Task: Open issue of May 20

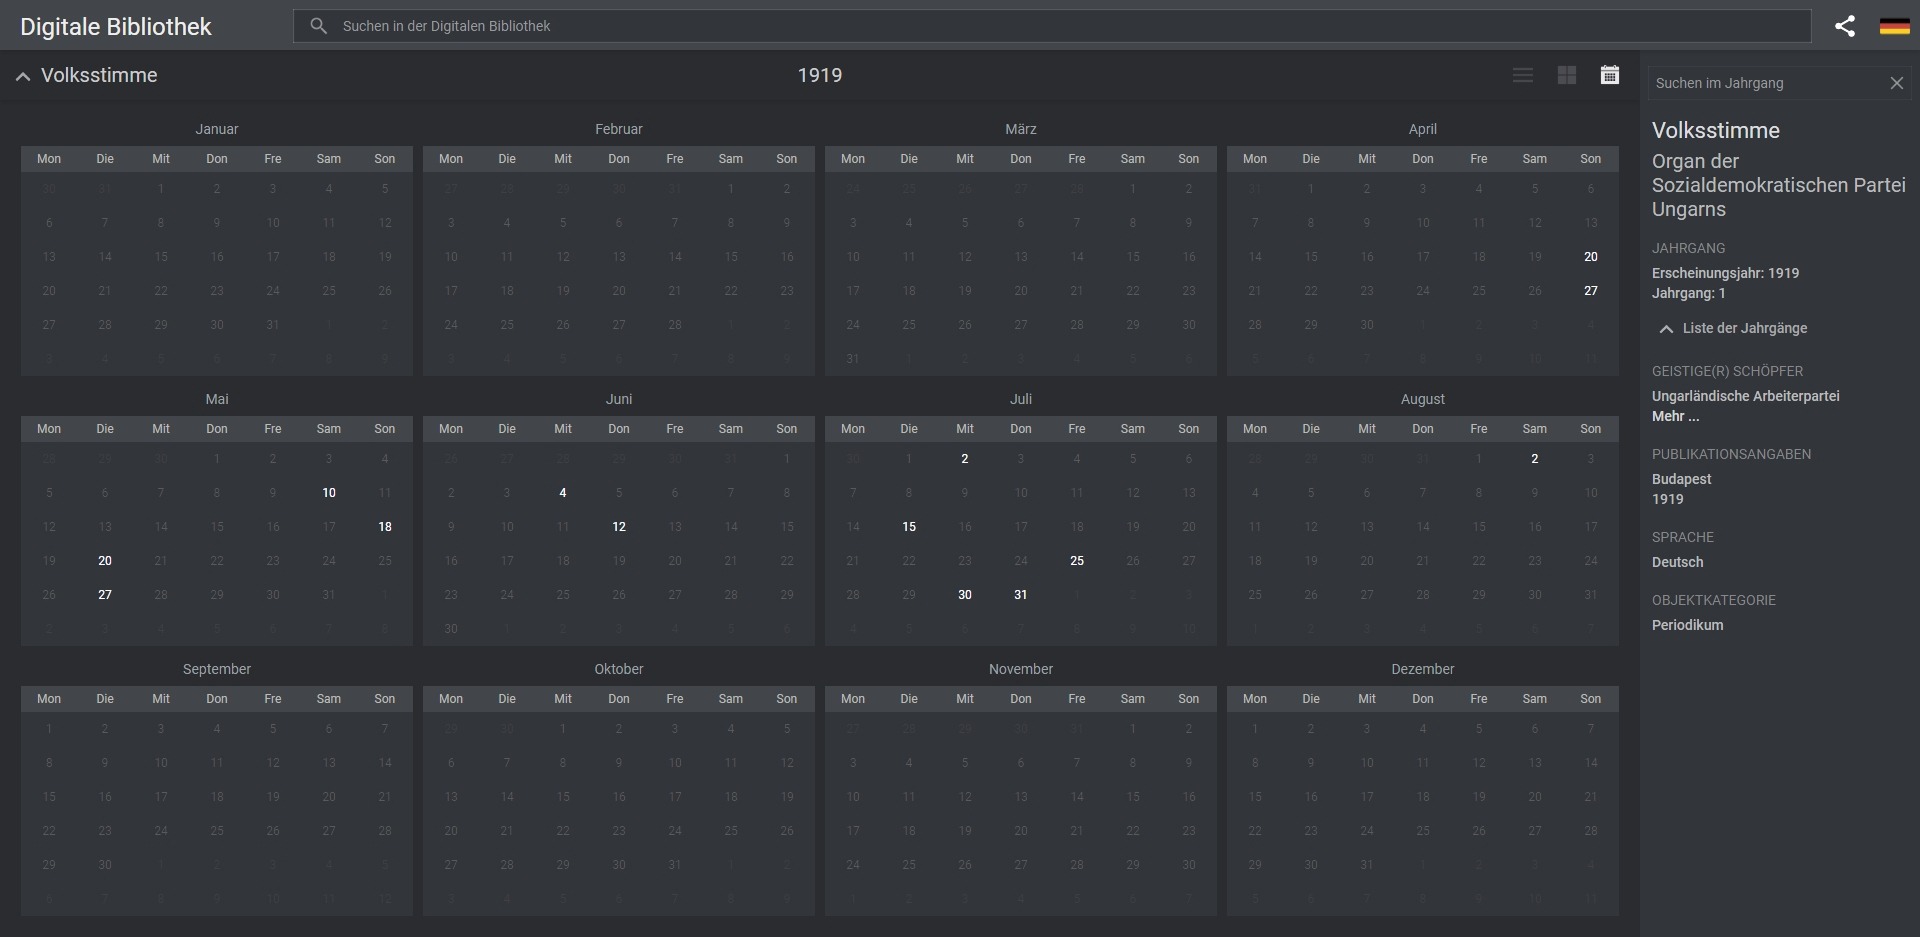Action: 105,561
